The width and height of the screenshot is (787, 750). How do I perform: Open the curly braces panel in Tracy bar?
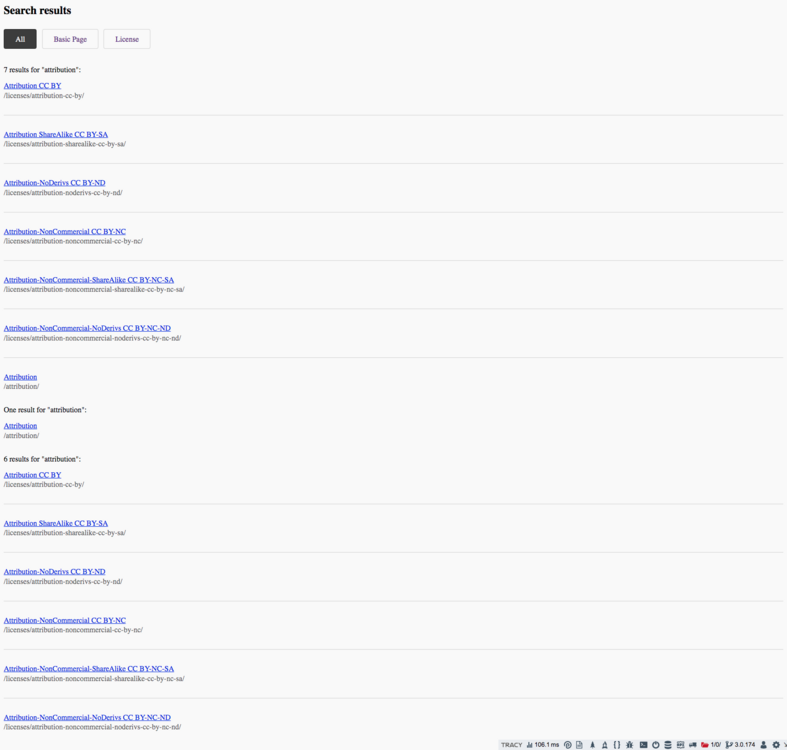point(617,745)
